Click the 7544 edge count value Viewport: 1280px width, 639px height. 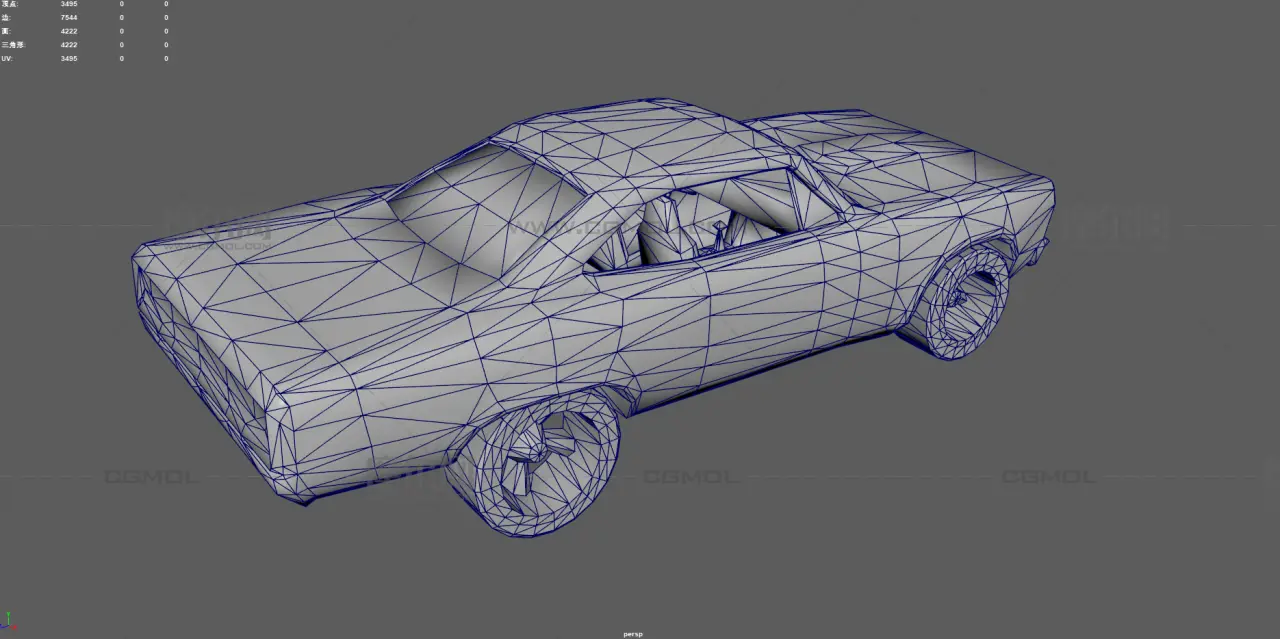click(68, 18)
